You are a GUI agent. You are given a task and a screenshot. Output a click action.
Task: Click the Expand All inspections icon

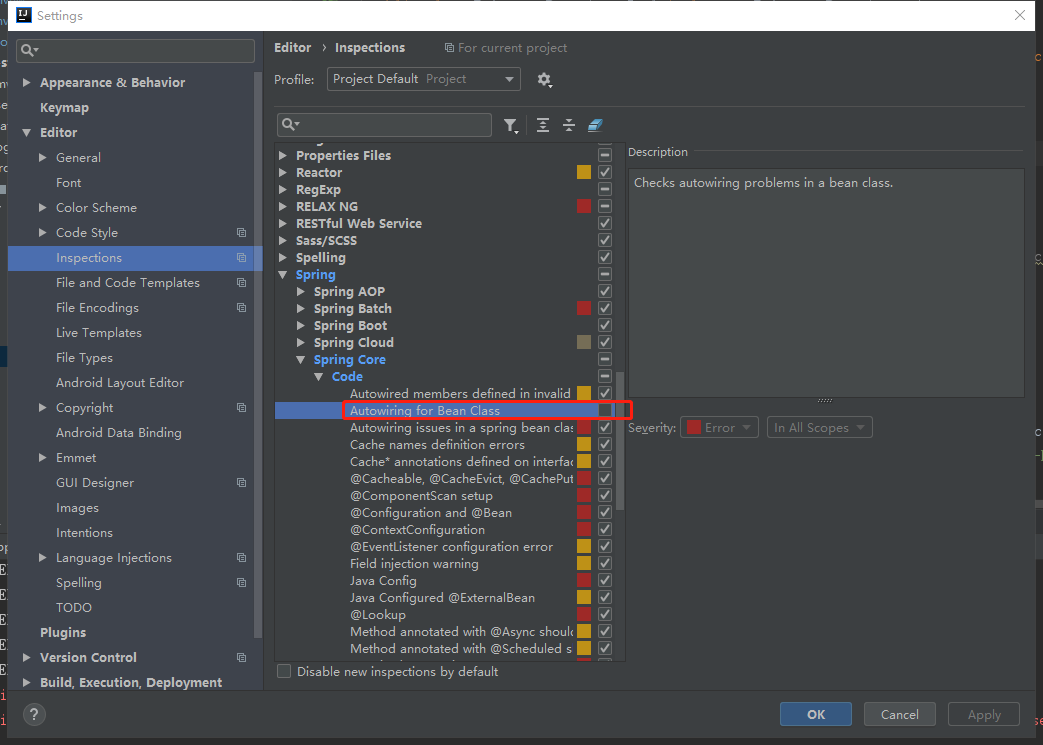click(x=543, y=125)
